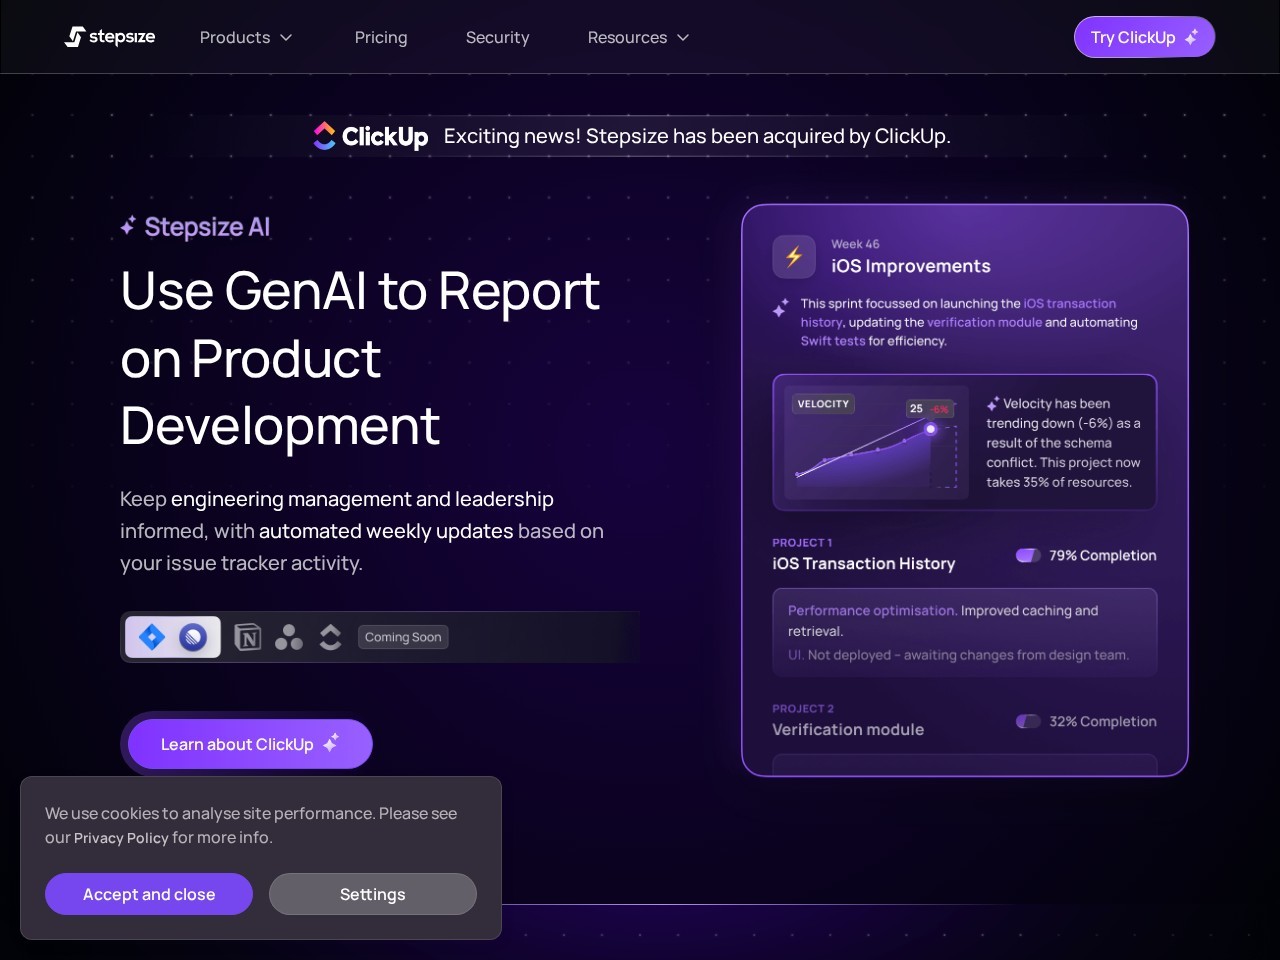Open cookie Settings

tap(373, 894)
